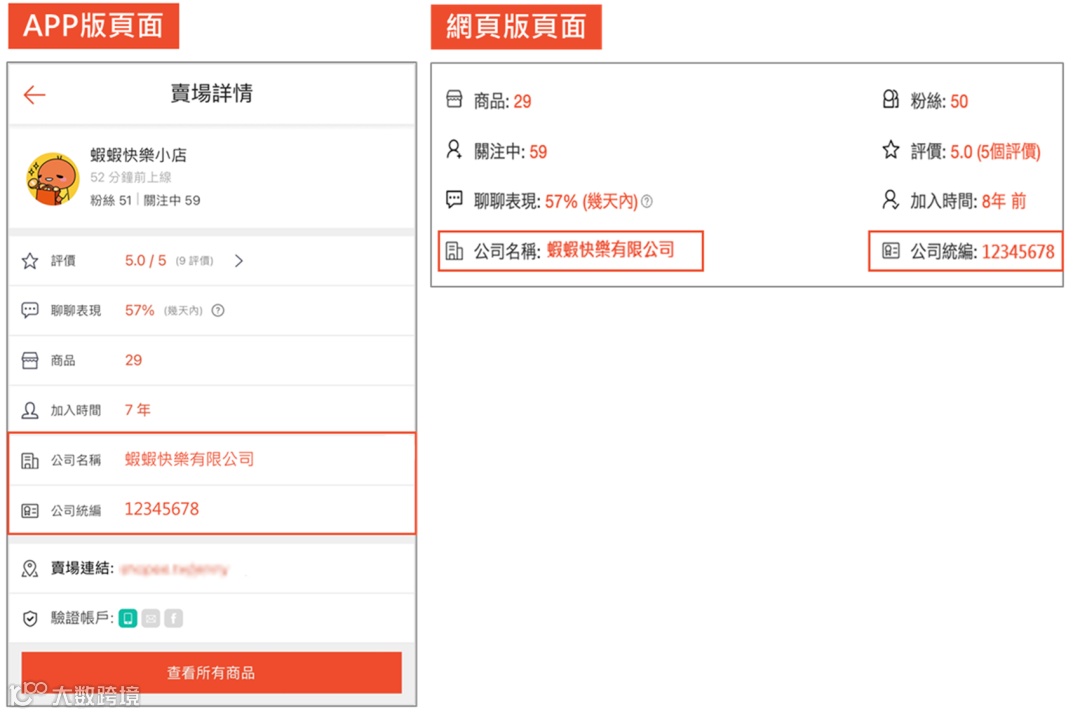Toggle the Facebook verification badge

pyautogui.click(x=173, y=617)
